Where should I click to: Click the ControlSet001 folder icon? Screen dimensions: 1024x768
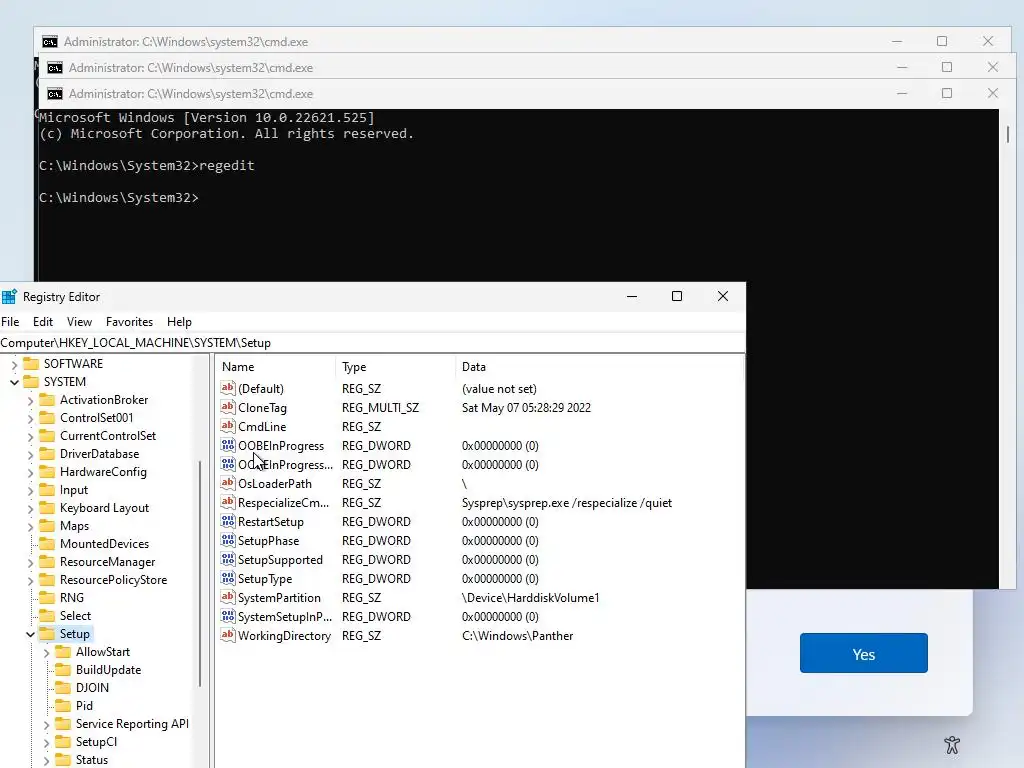(47, 418)
